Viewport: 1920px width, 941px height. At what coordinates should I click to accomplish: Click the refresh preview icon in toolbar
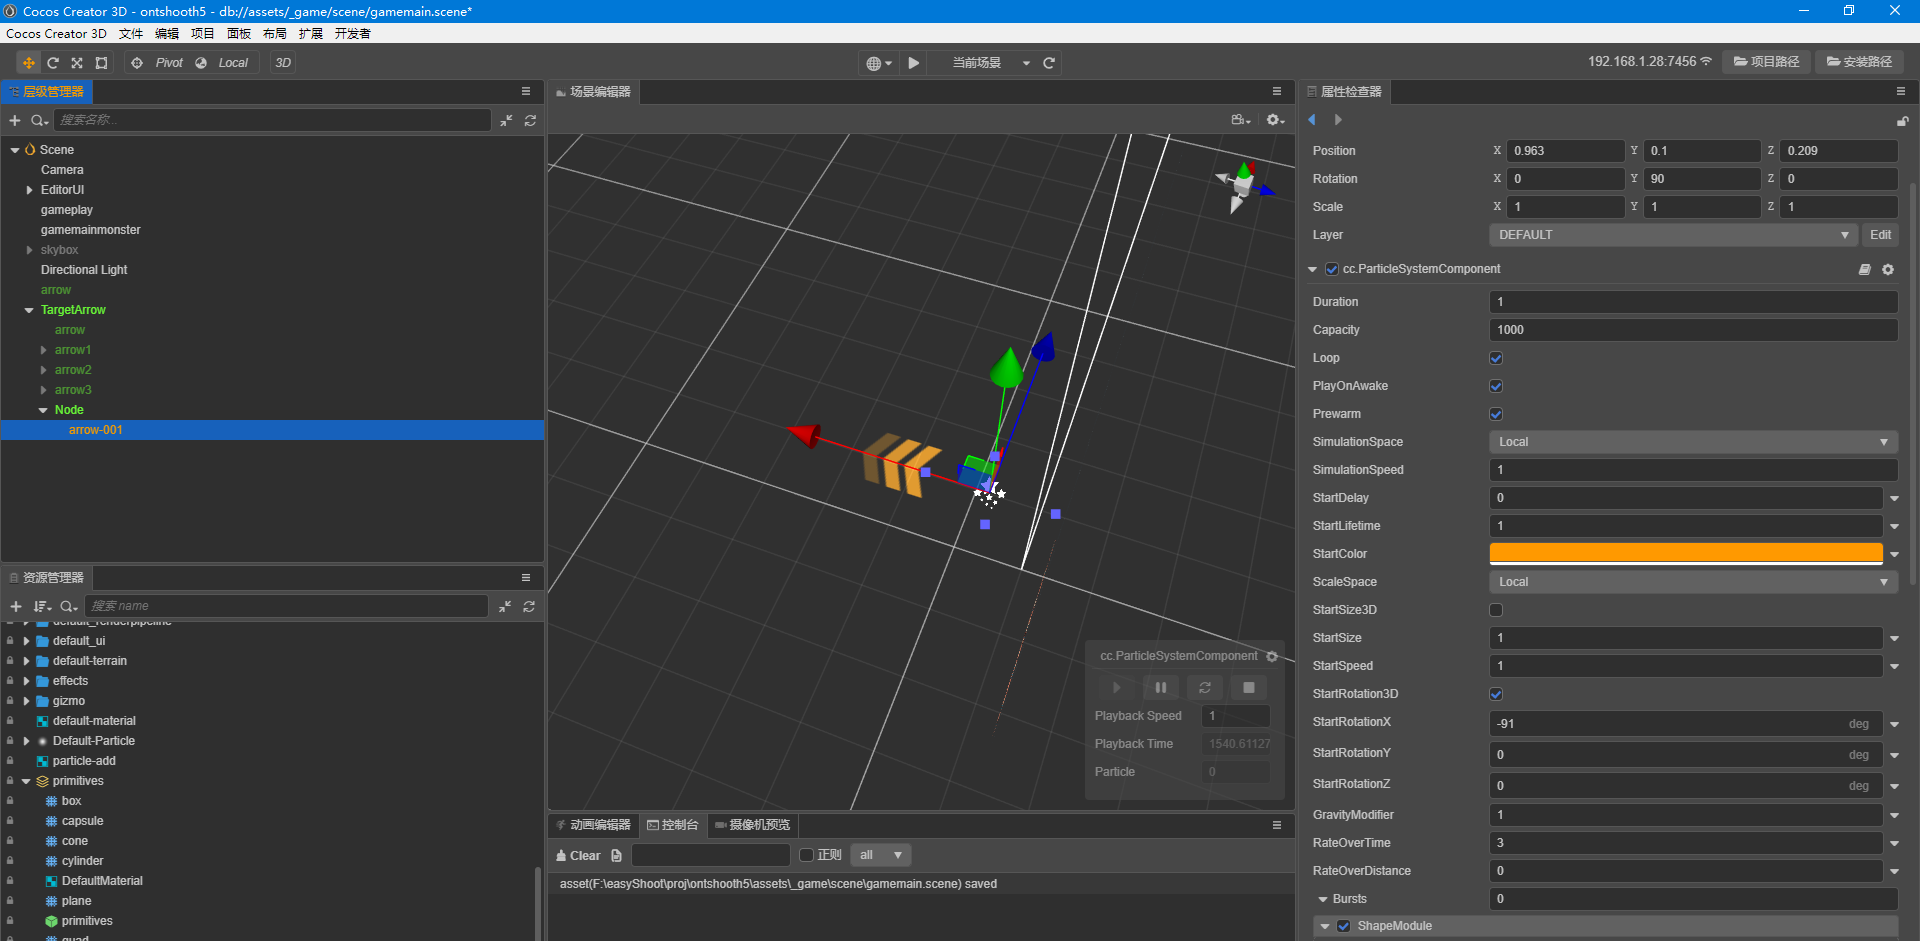point(1049,63)
